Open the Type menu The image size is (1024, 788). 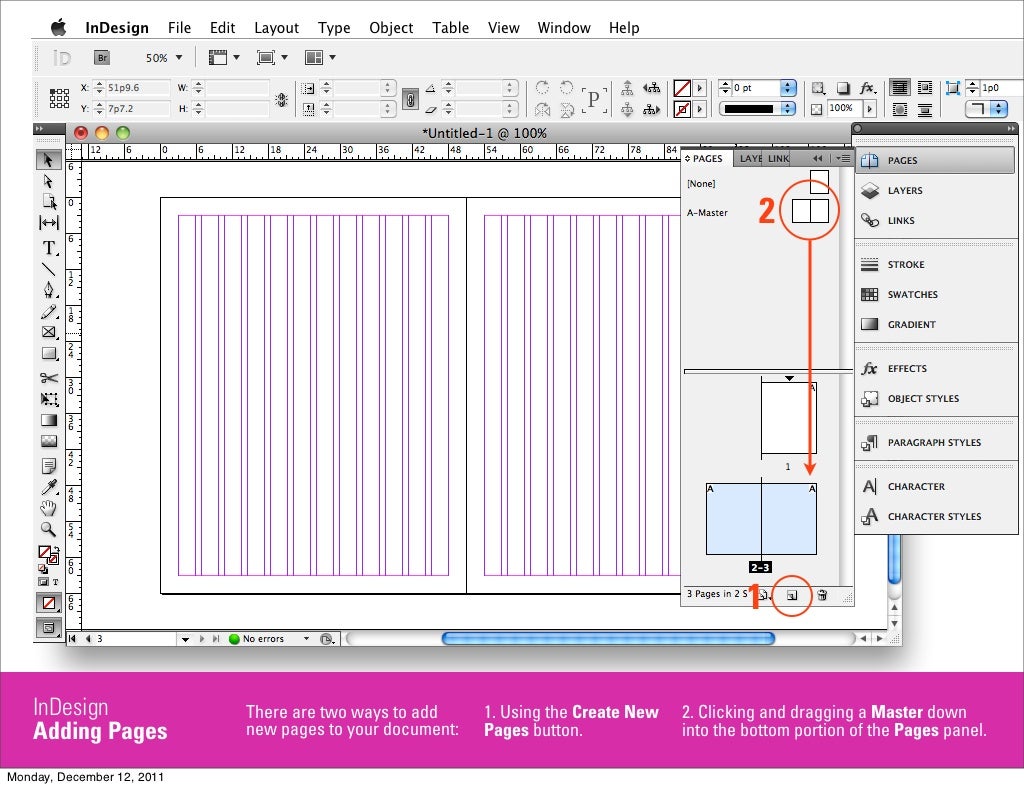tap(334, 27)
